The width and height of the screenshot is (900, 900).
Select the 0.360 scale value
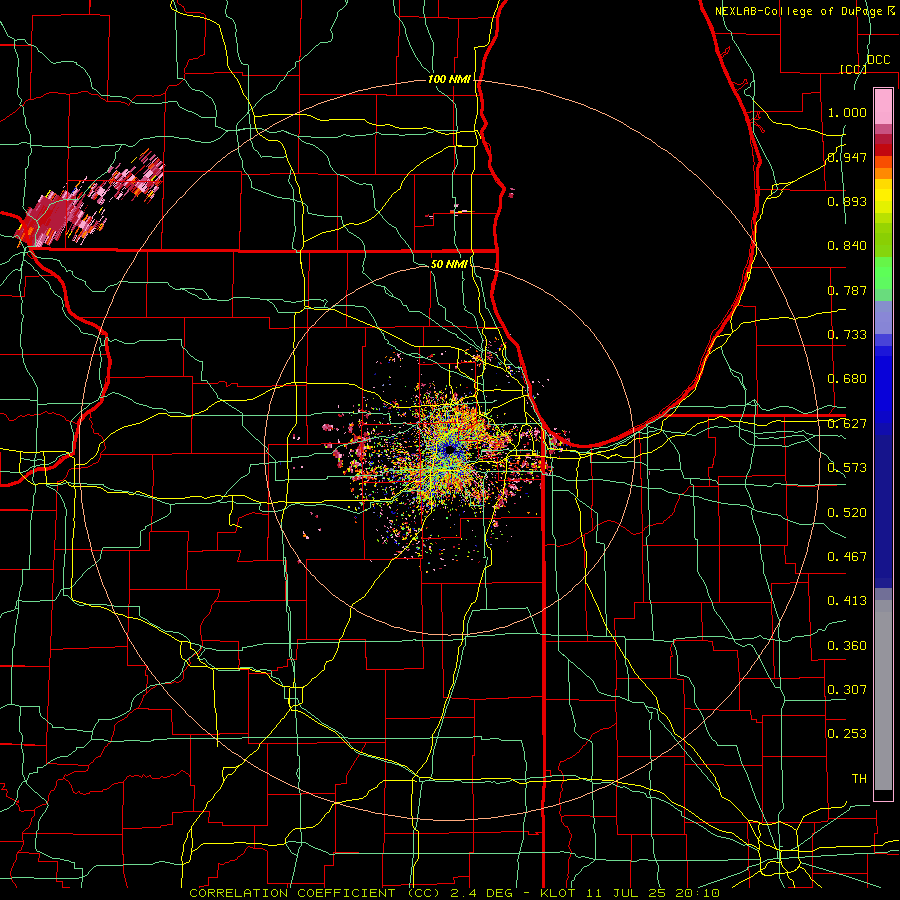[x=847, y=645]
